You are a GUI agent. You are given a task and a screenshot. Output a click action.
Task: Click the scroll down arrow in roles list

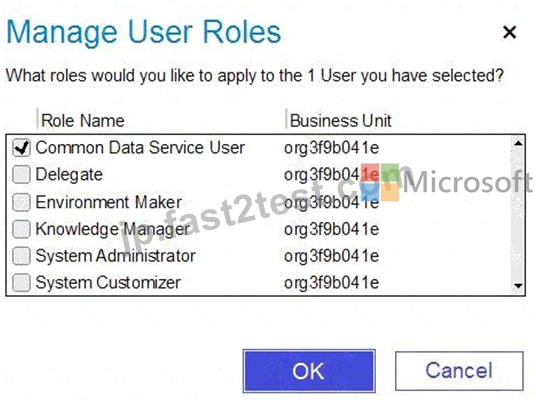click(x=518, y=286)
